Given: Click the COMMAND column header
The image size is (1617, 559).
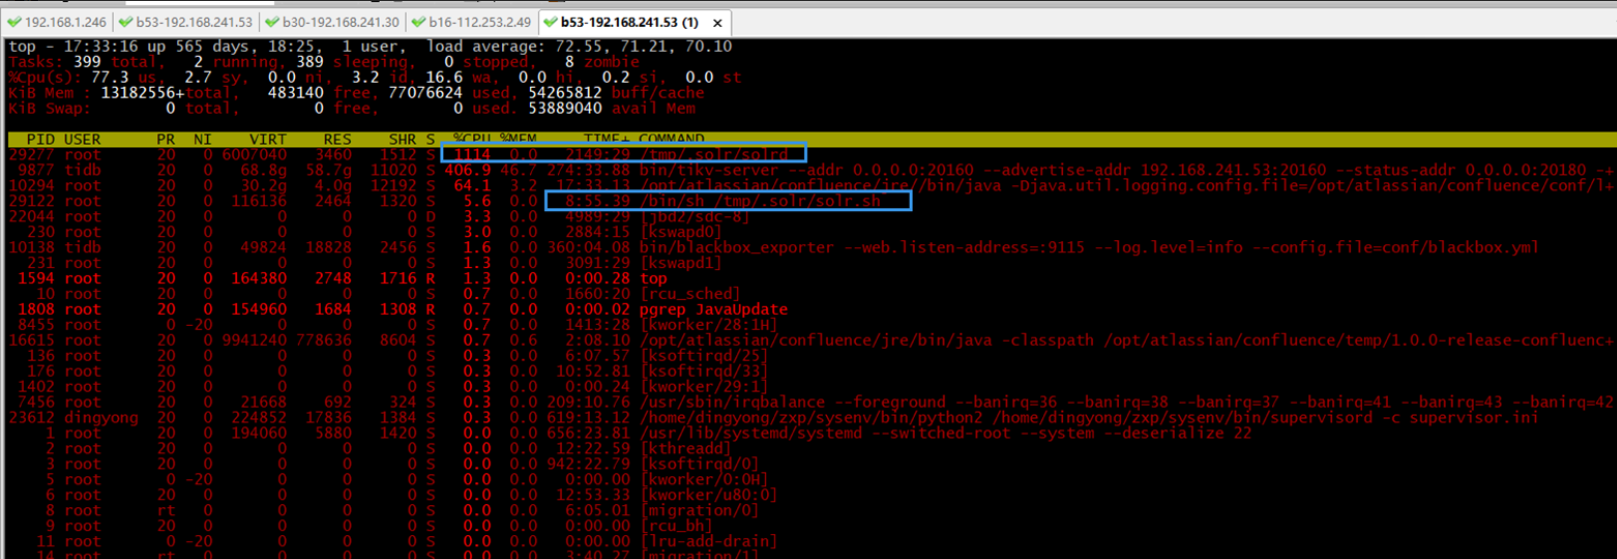Looking at the screenshot, I should click(x=671, y=139).
